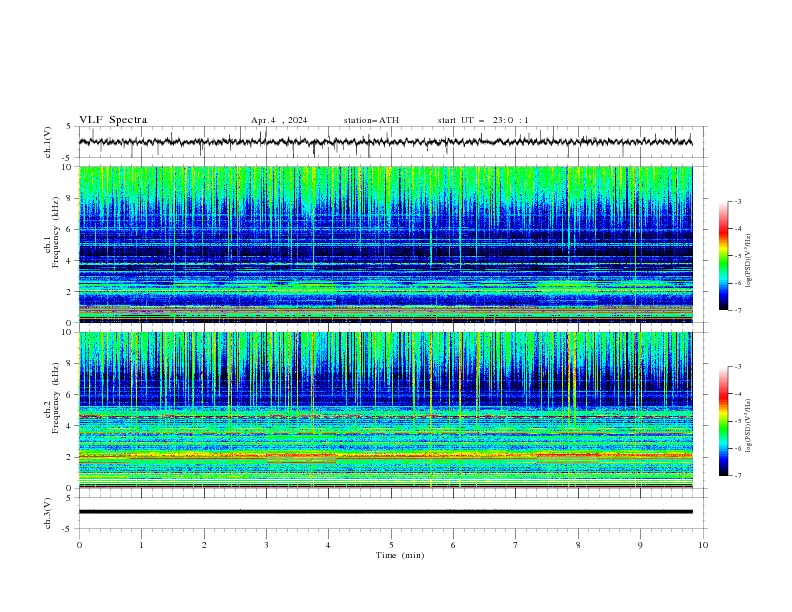Click the "ch.3(V)" axis label
This screenshot has height=612, width=792.
pyautogui.click(x=48, y=513)
